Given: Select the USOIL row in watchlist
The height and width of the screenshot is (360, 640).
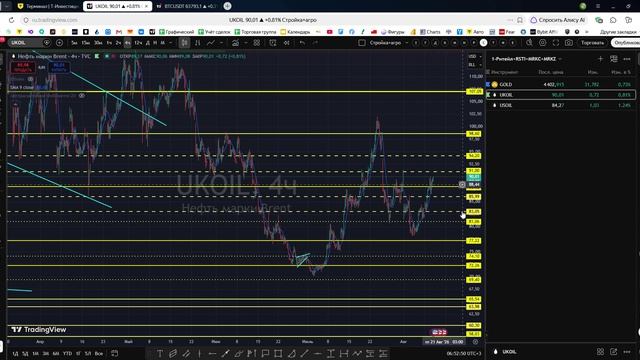Looking at the screenshot, I should (561, 105).
